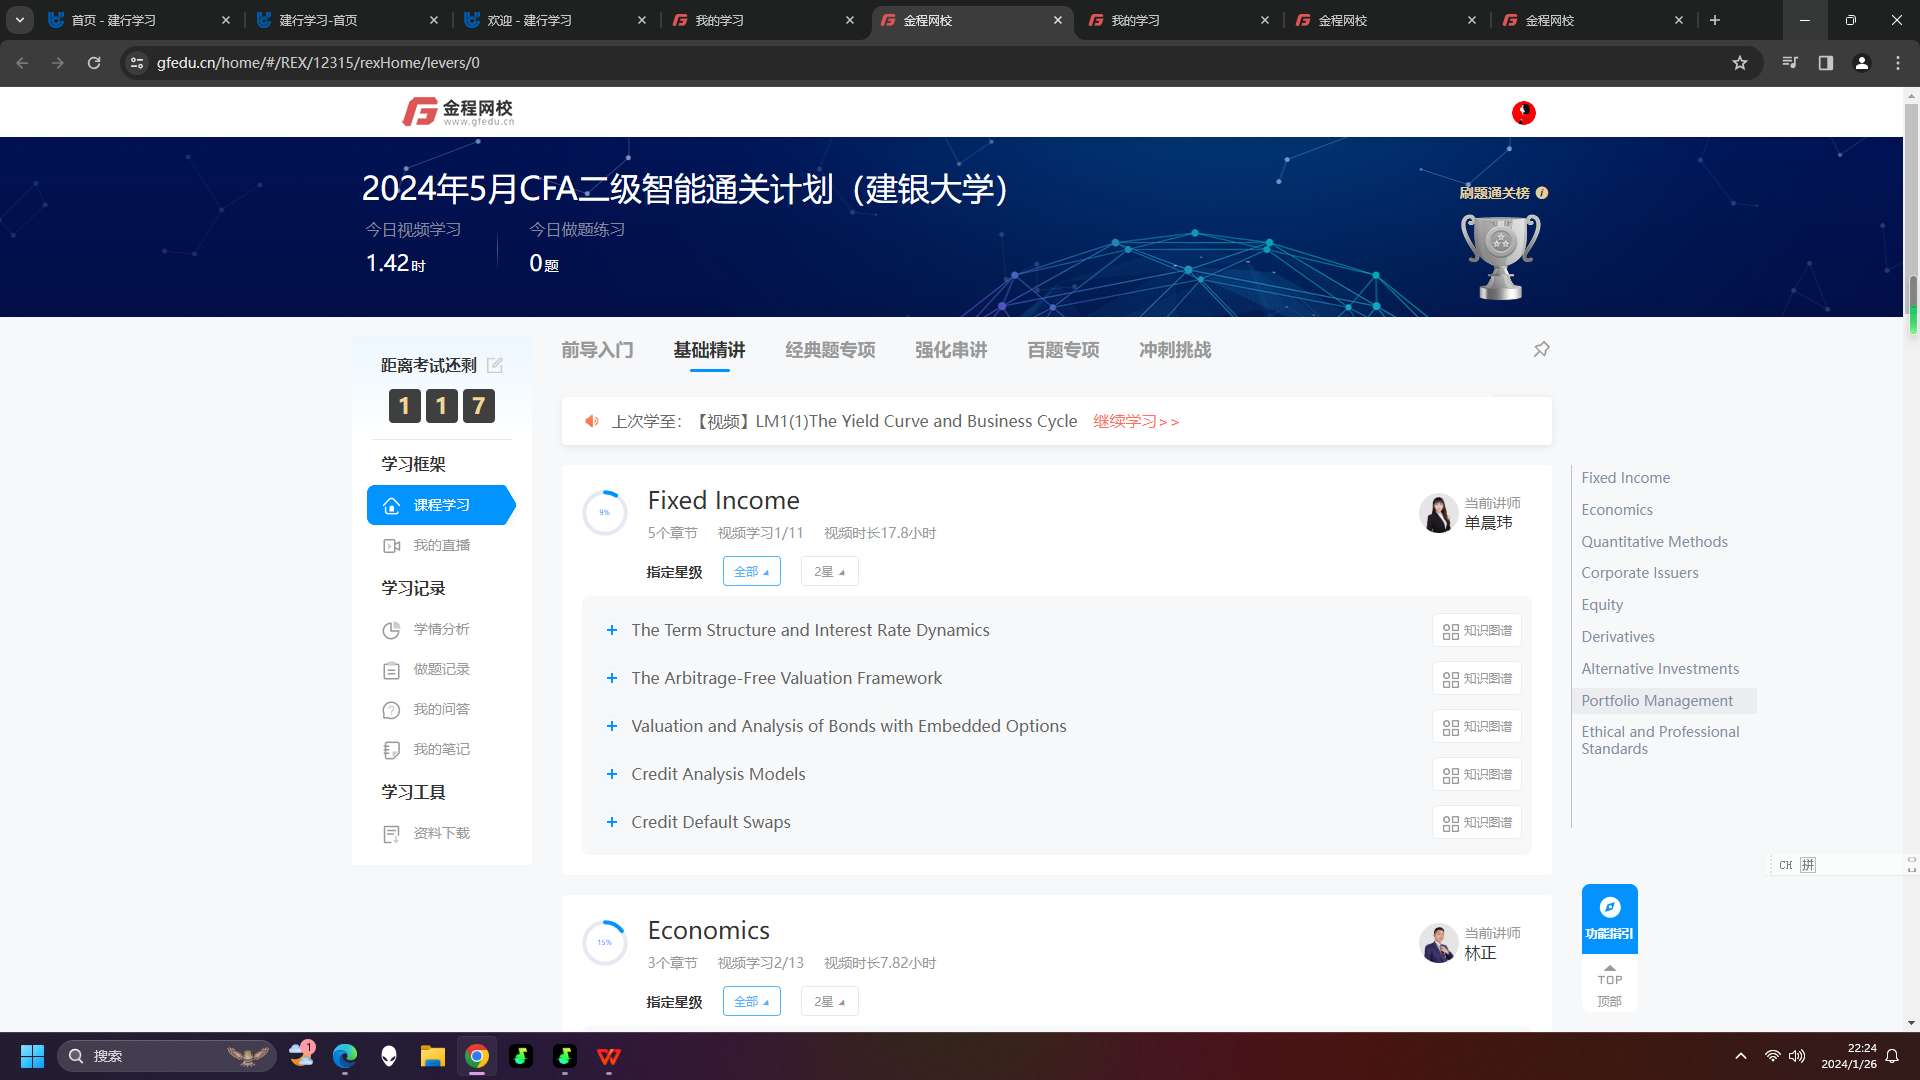Switch to the 经典题专项 tab
The width and height of the screenshot is (1920, 1080).
pos(830,350)
